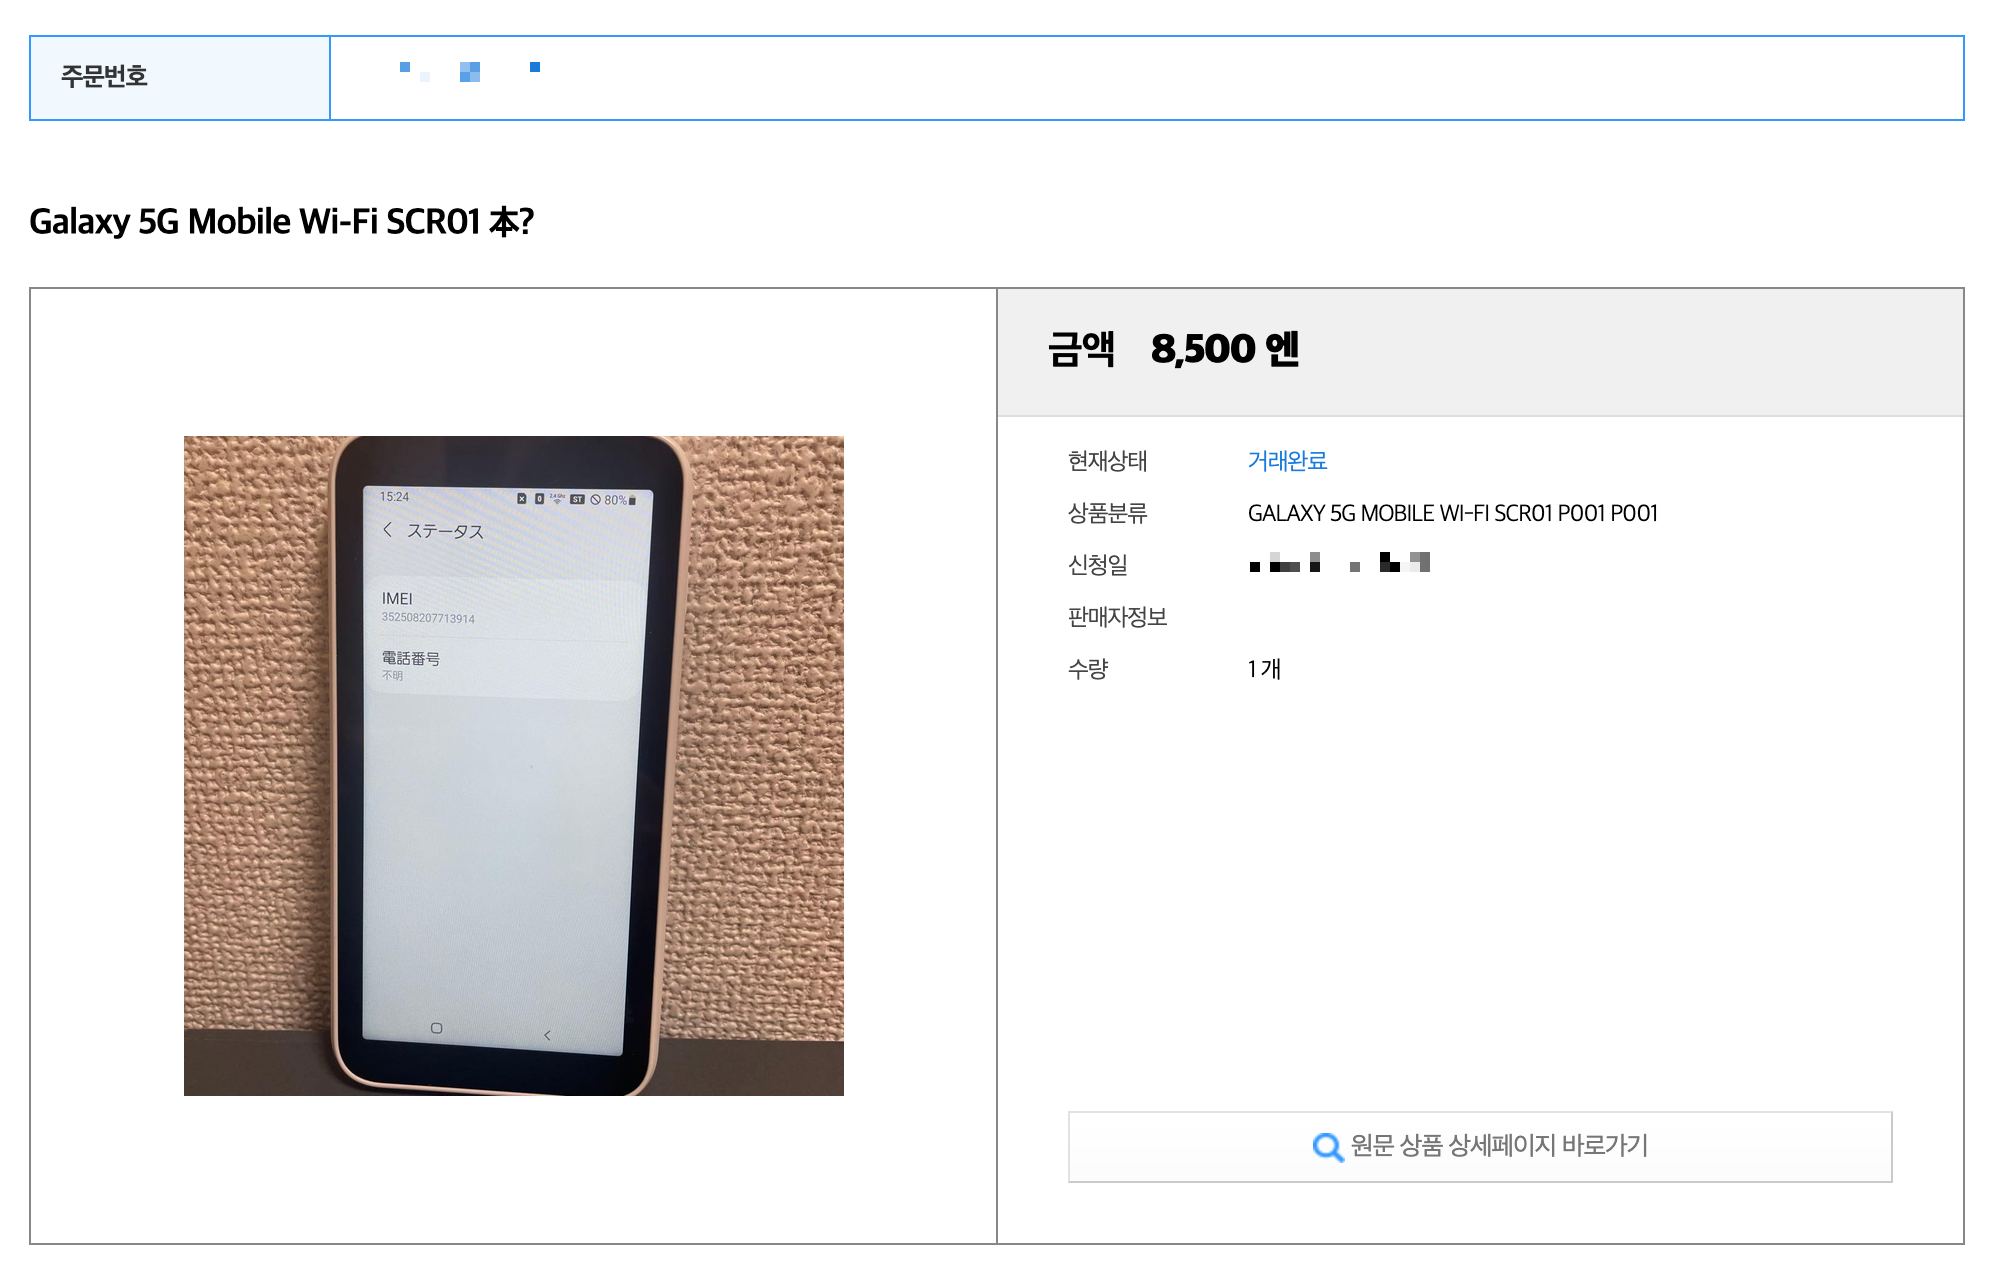Click the 신청일 label
The width and height of the screenshot is (1992, 1272).
click(x=1098, y=565)
